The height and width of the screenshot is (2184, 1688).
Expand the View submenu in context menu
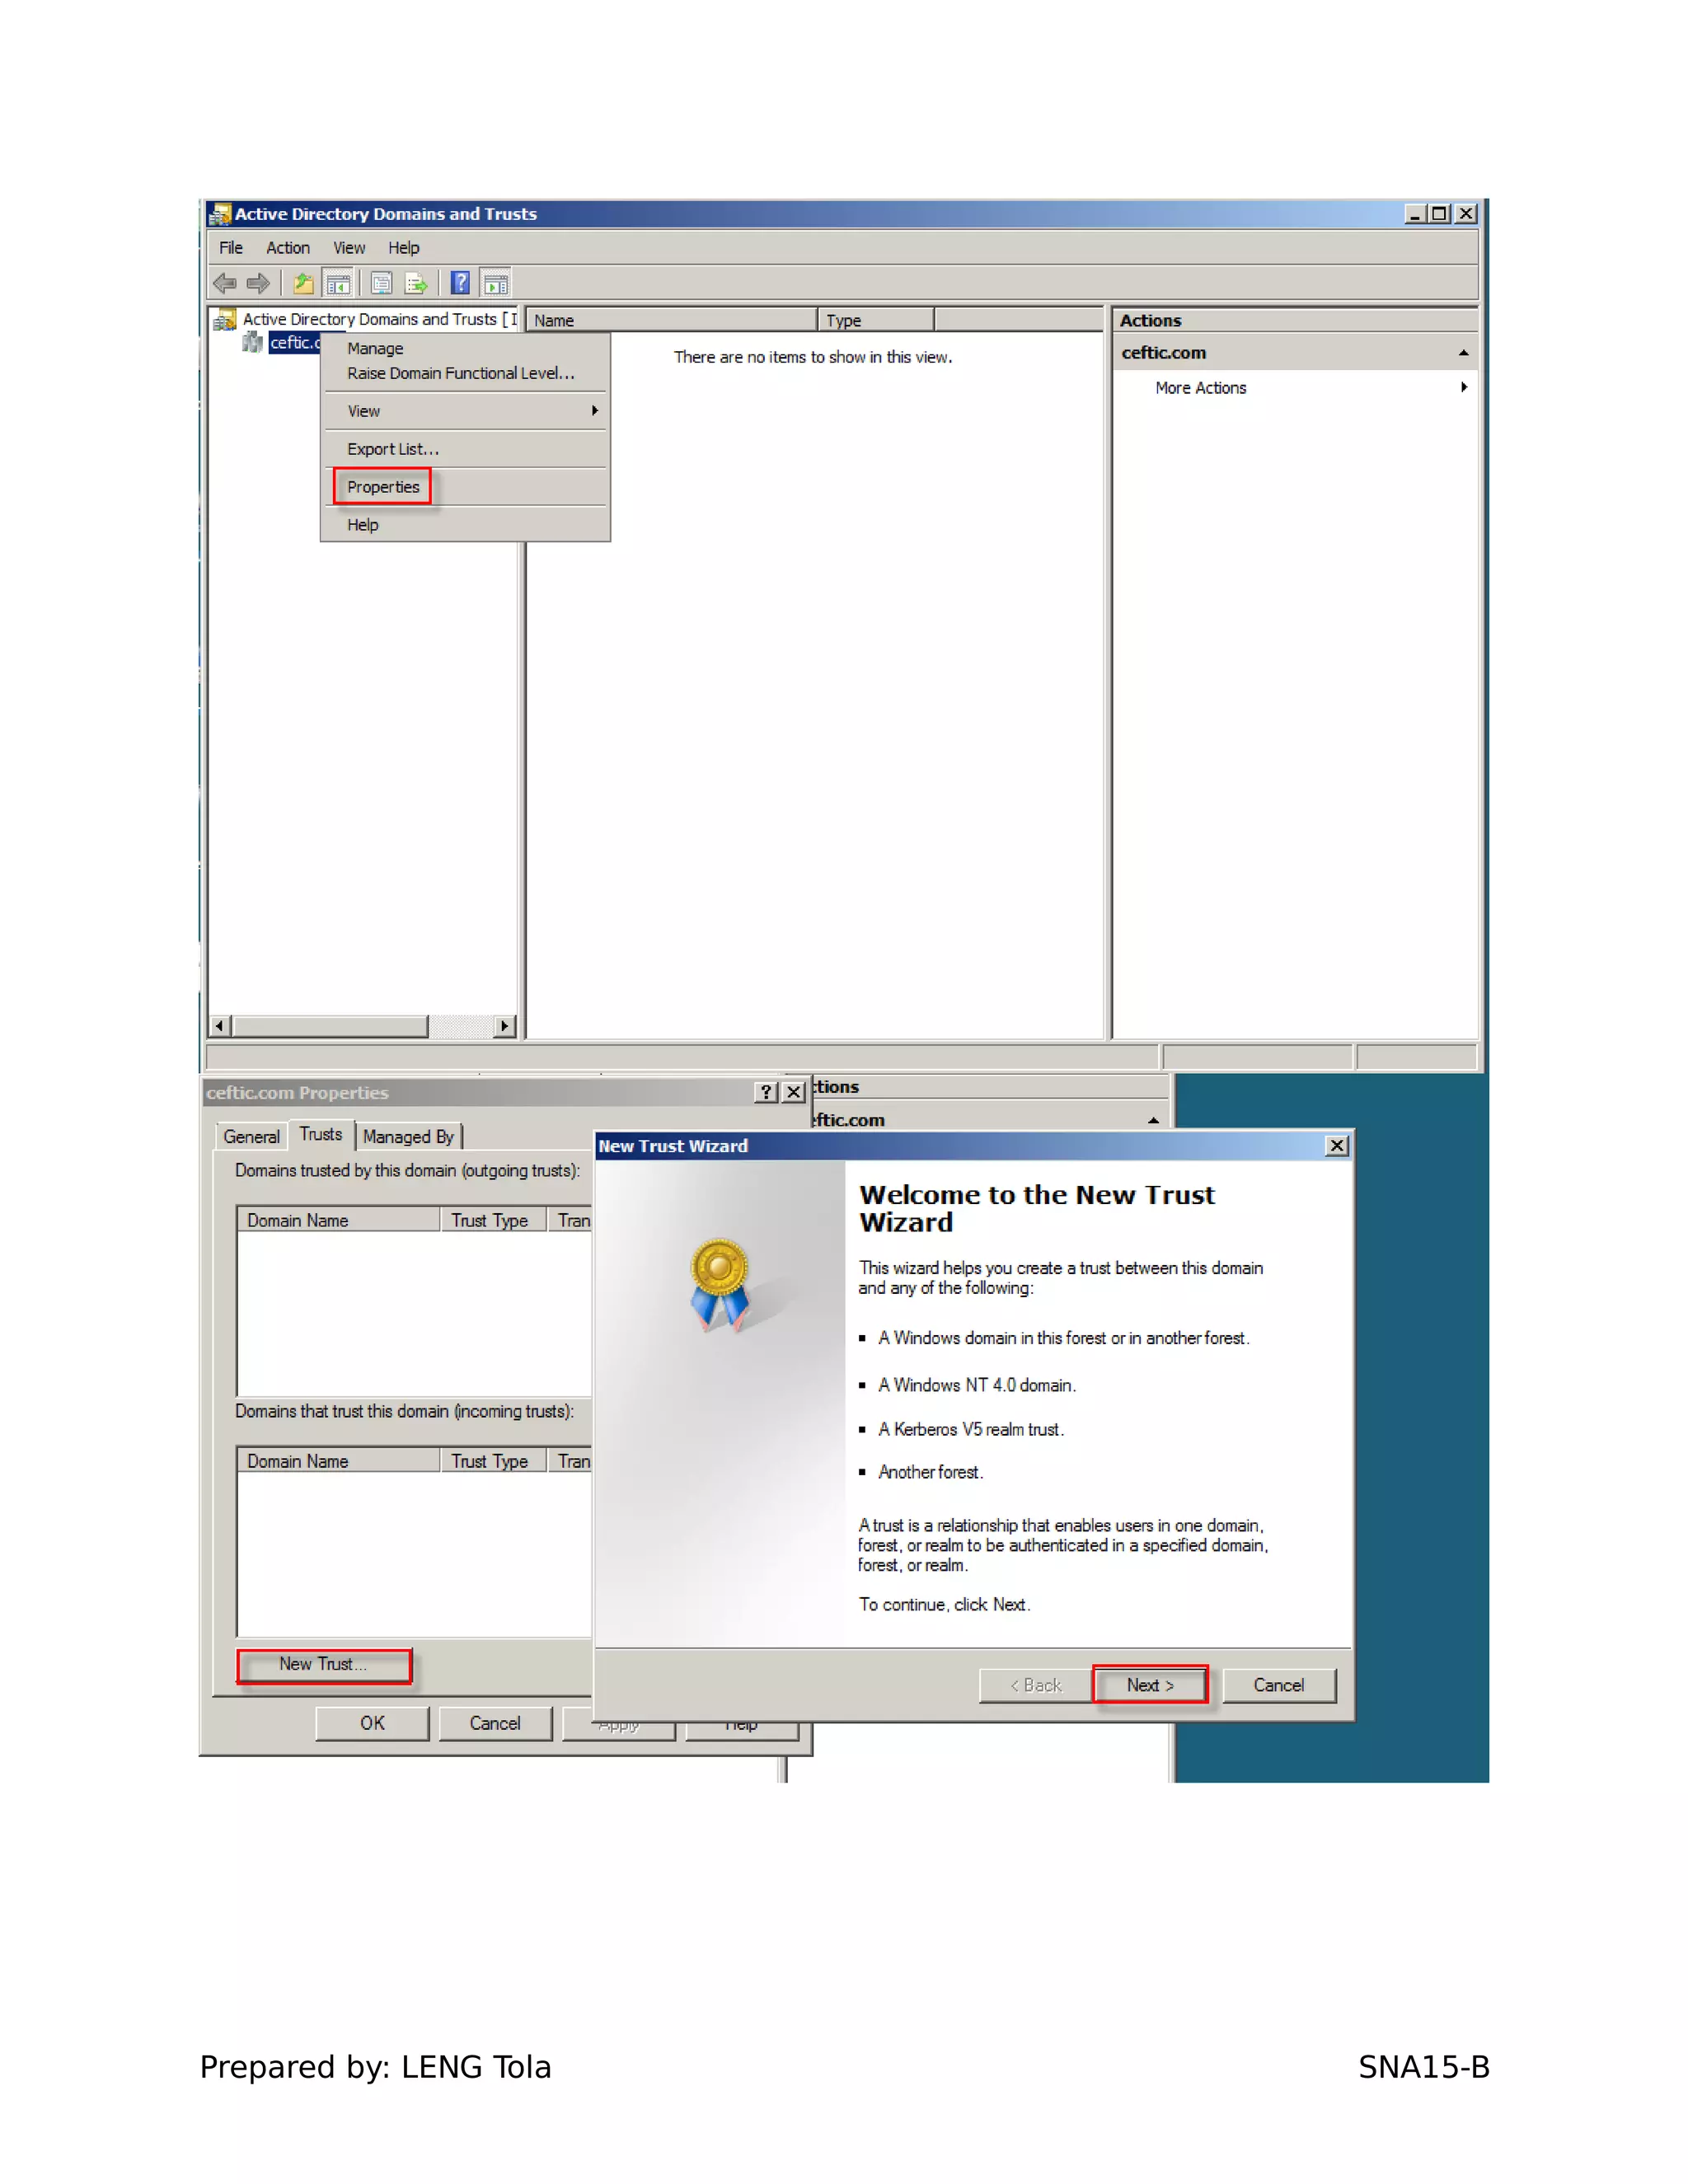pyautogui.click(x=594, y=411)
